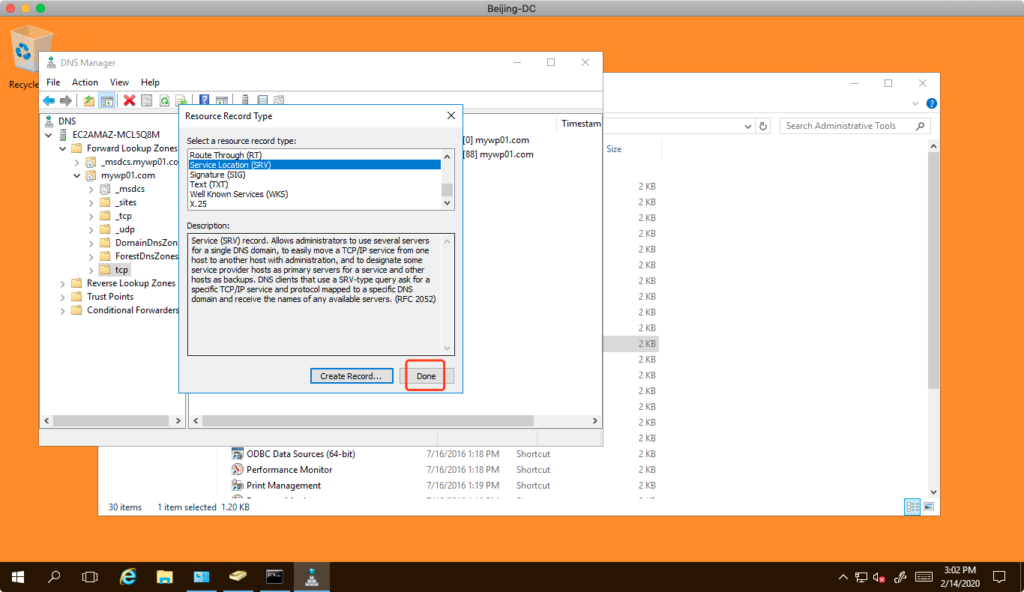
Task: Click the Done button
Action: pos(426,376)
